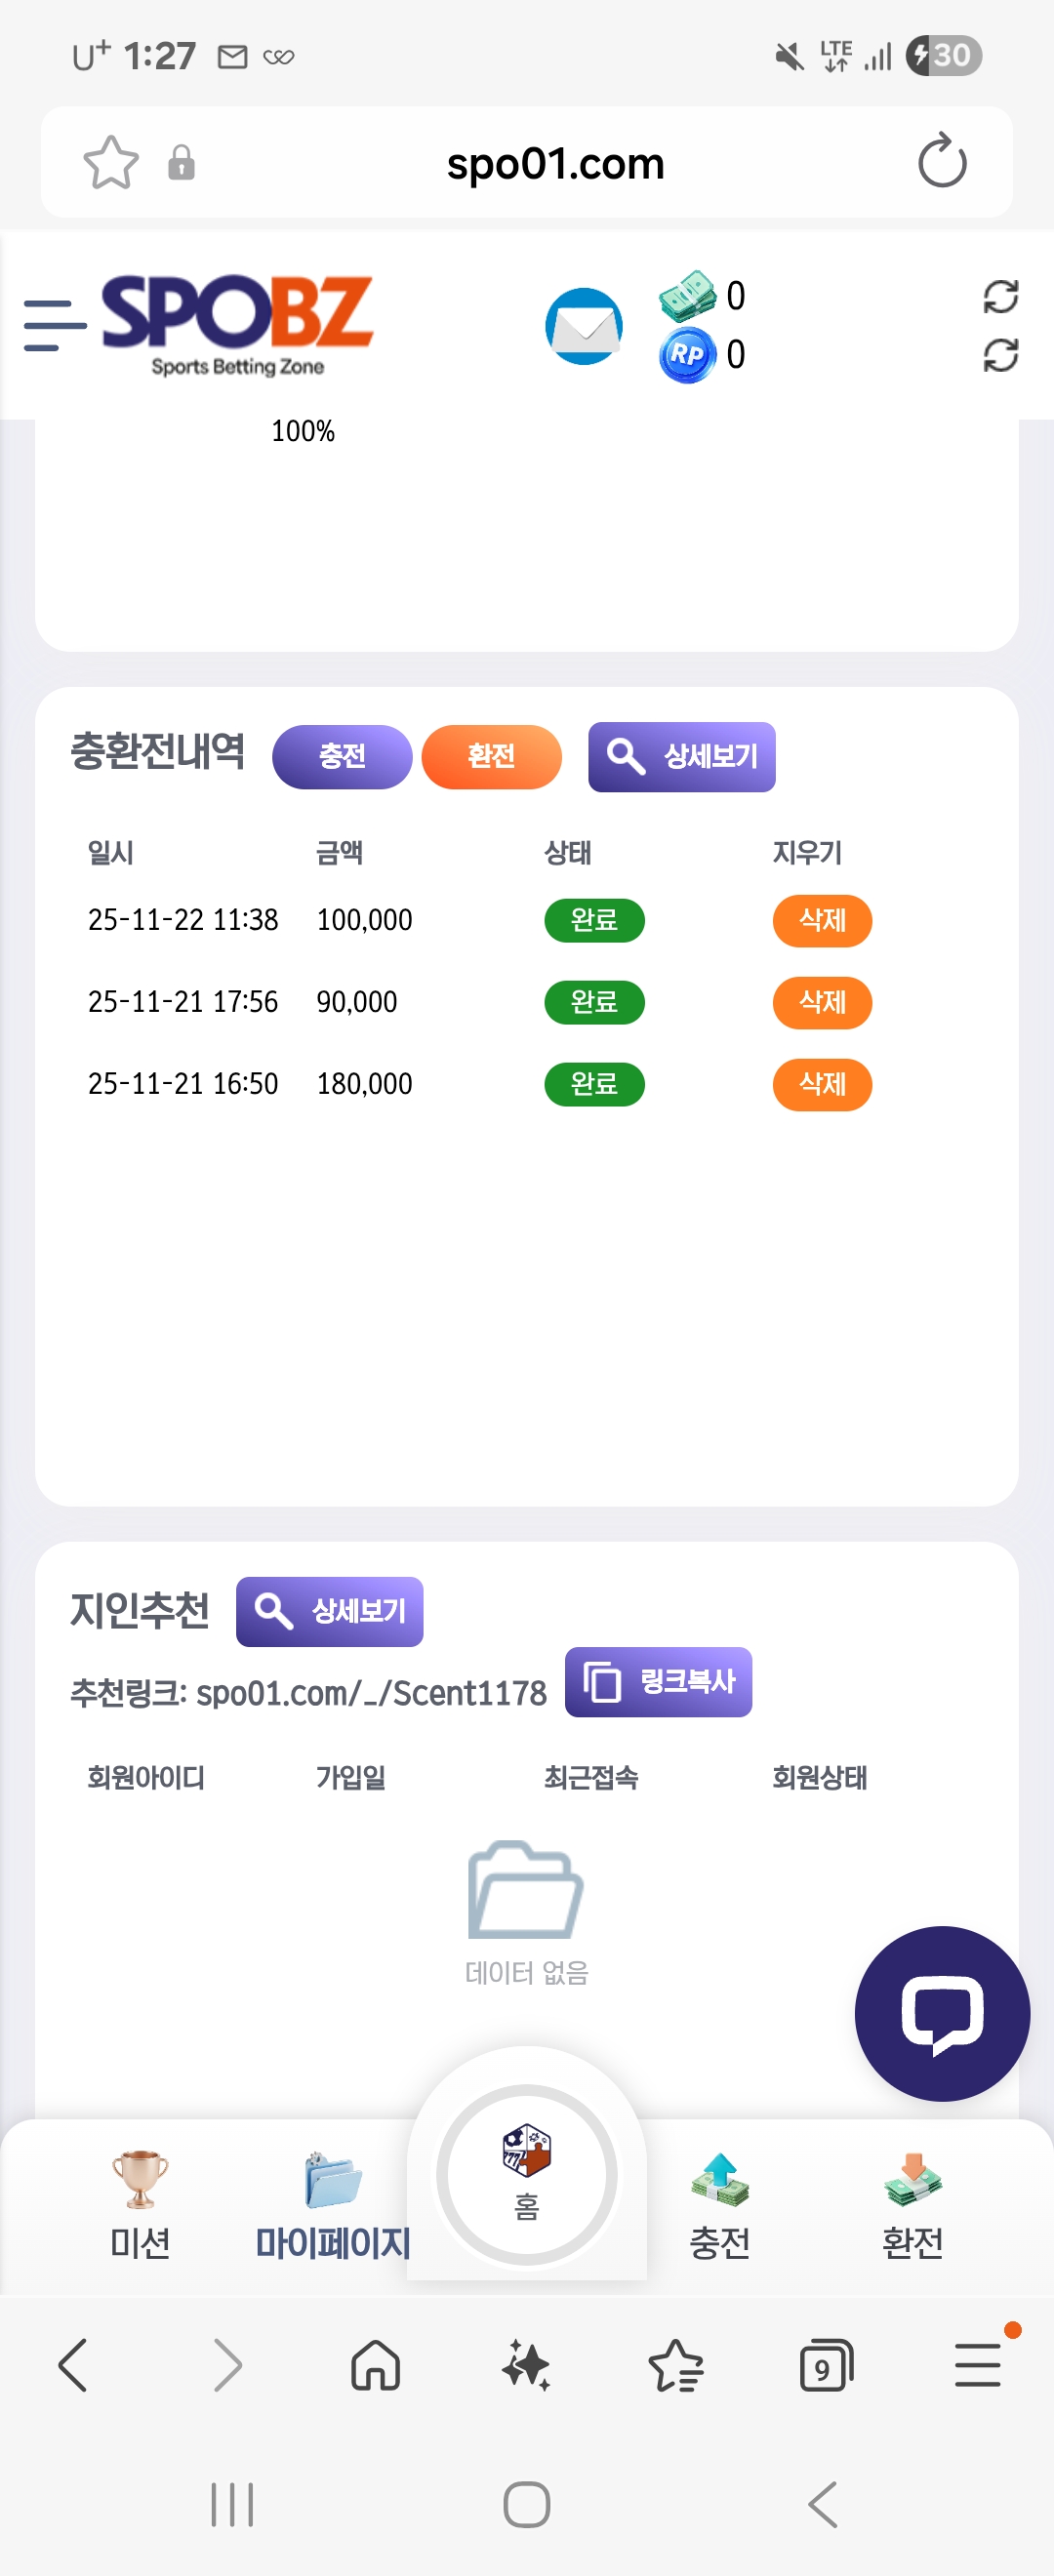Reload the page in browser
This screenshot has width=1054, height=2576.
click(x=941, y=162)
